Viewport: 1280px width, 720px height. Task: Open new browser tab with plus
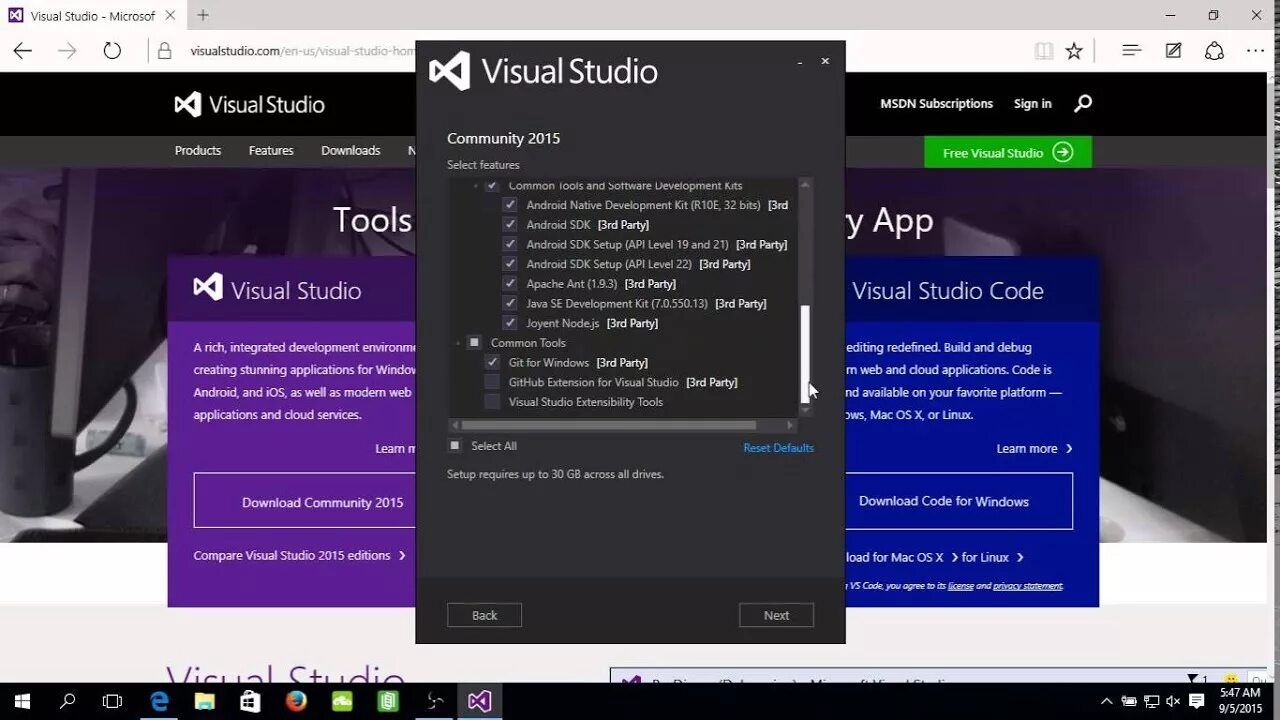click(x=203, y=15)
